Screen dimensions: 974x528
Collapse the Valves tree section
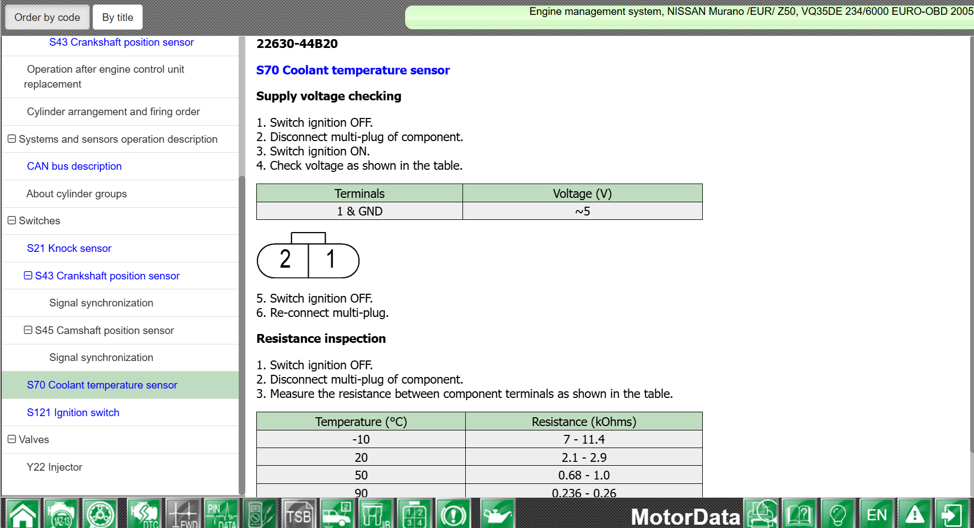[11, 439]
